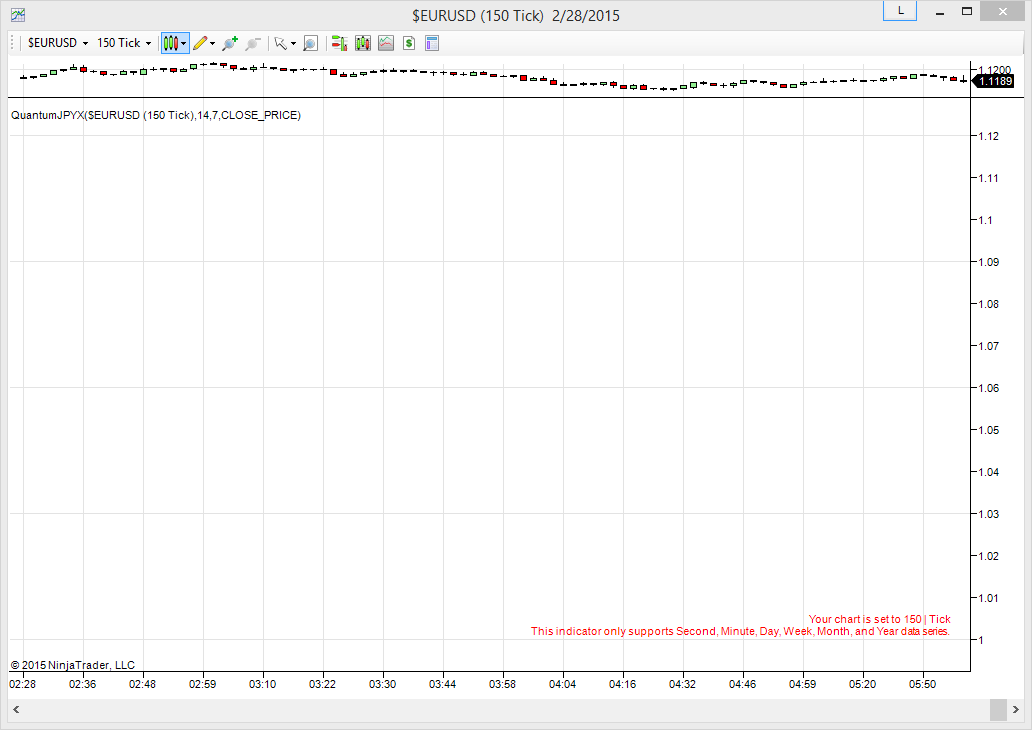Select the candlestick chart style icon
This screenshot has height=730, width=1032.
point(170,43)
